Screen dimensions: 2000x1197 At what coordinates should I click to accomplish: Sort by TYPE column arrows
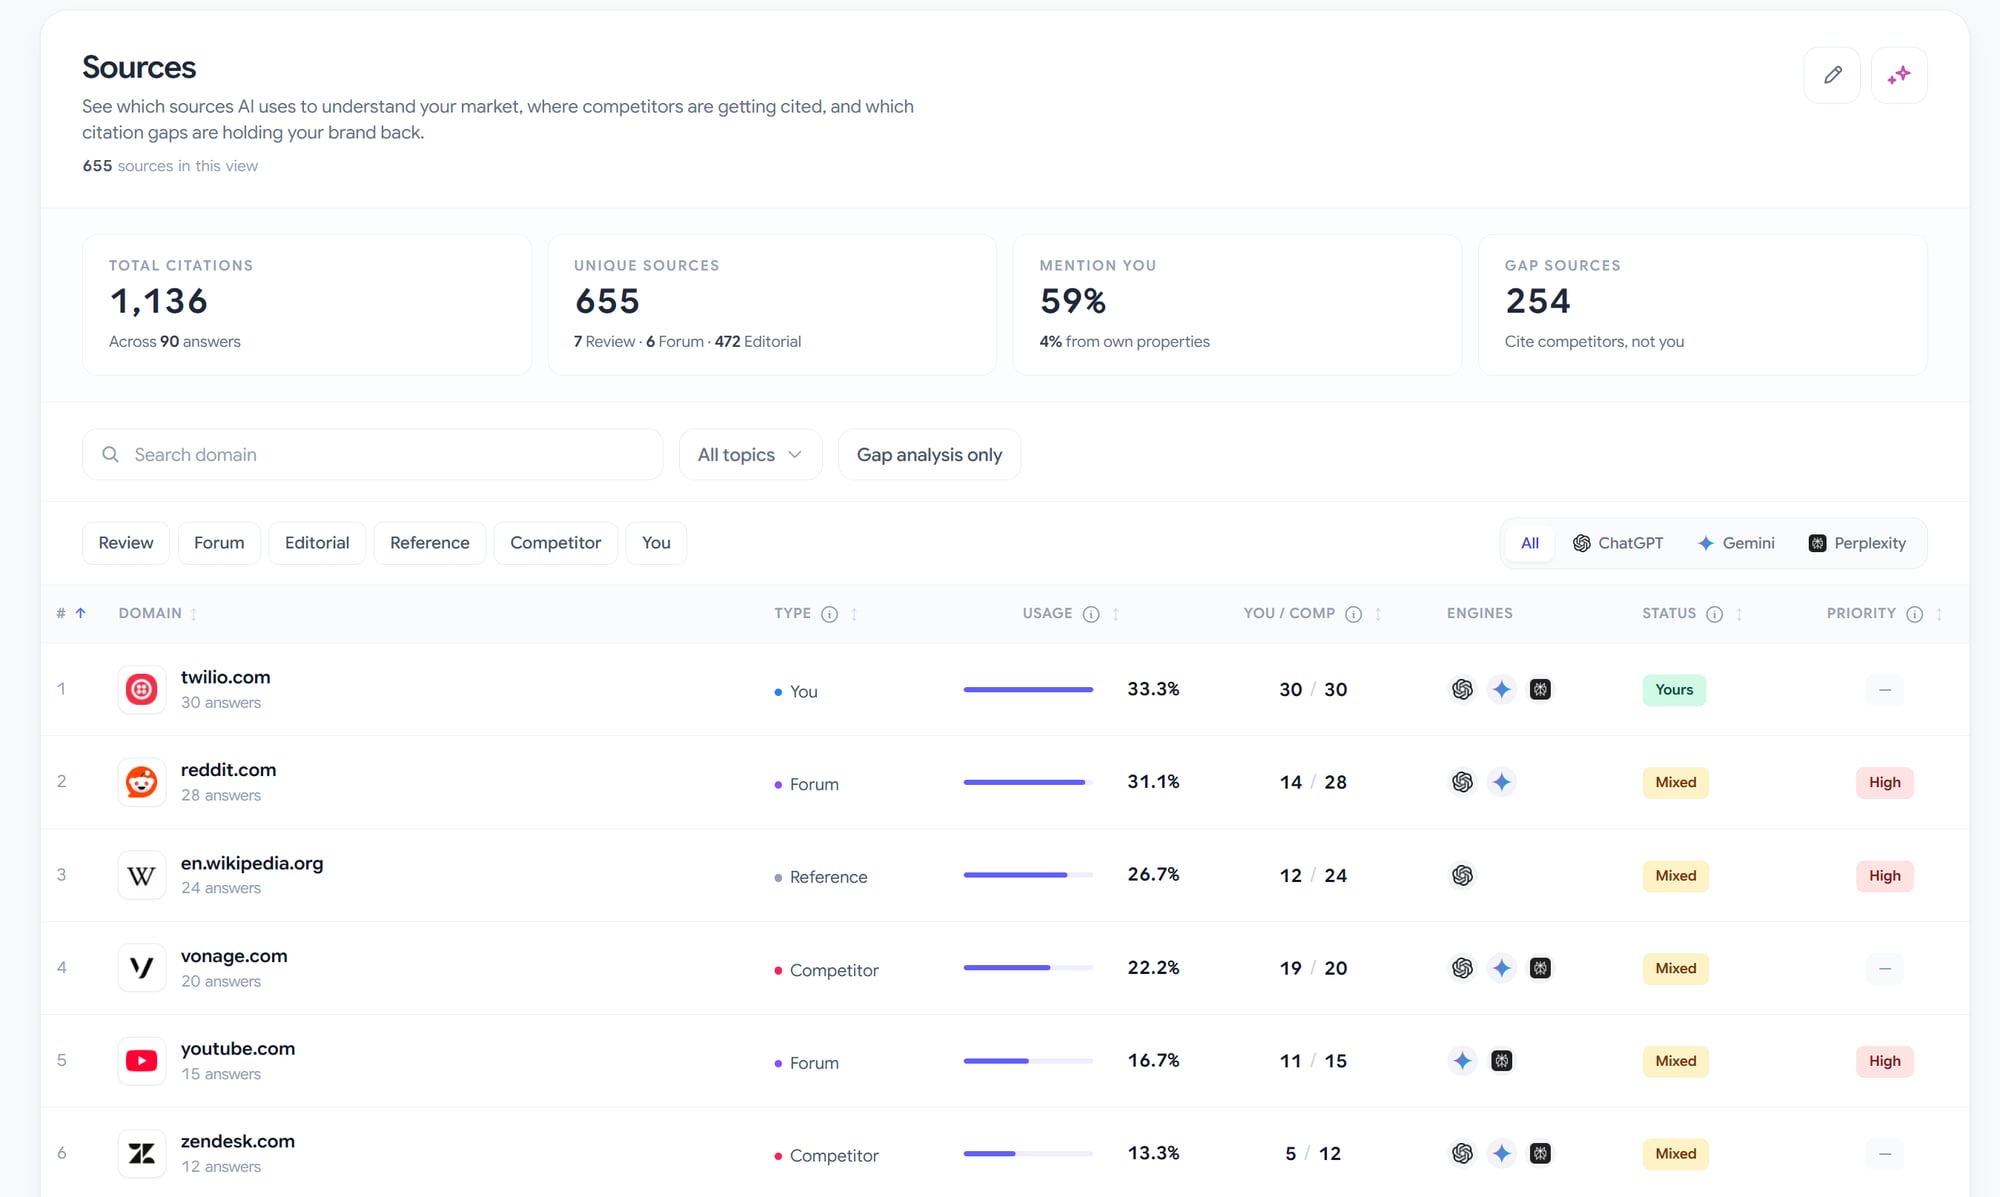point(854,614)
